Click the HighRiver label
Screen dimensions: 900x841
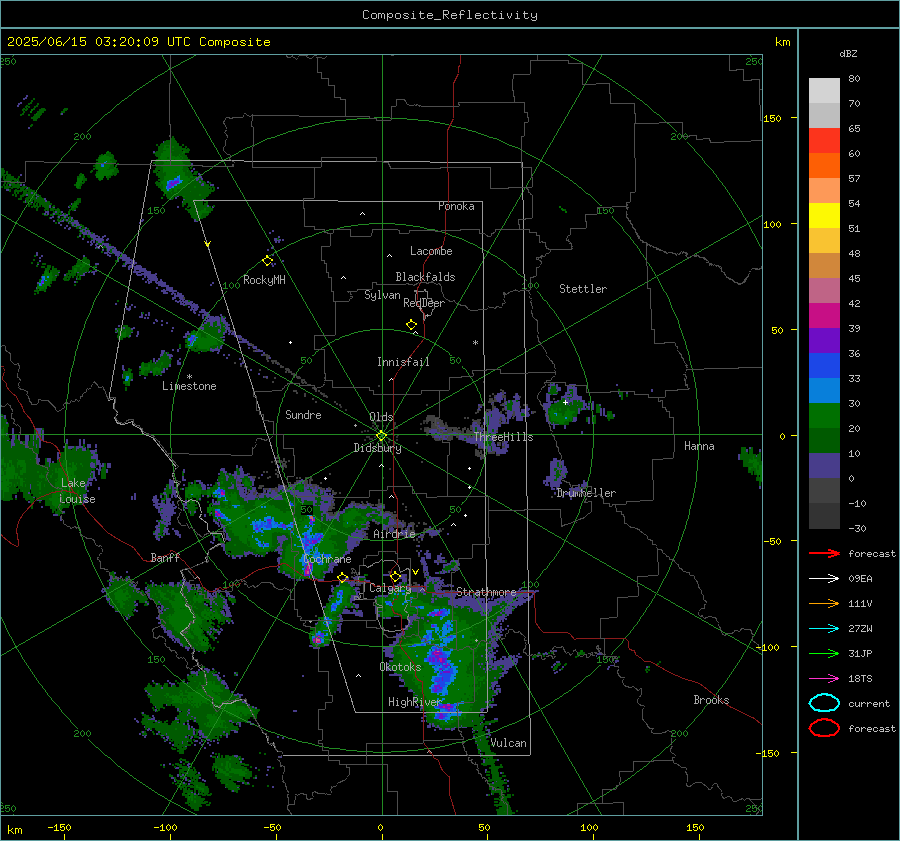pyautogui.click(x=414, y=702)
